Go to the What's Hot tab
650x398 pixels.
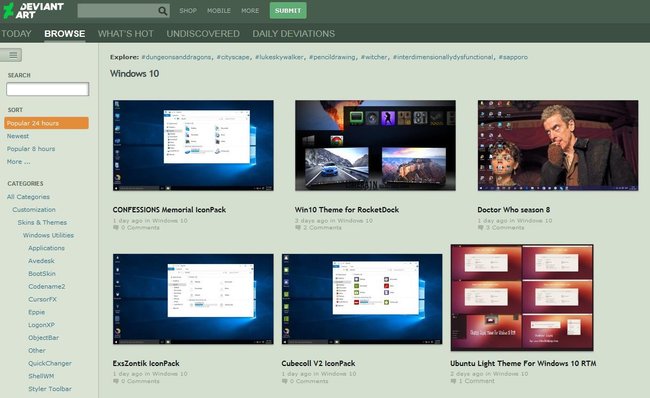click(x=126, y=34)
